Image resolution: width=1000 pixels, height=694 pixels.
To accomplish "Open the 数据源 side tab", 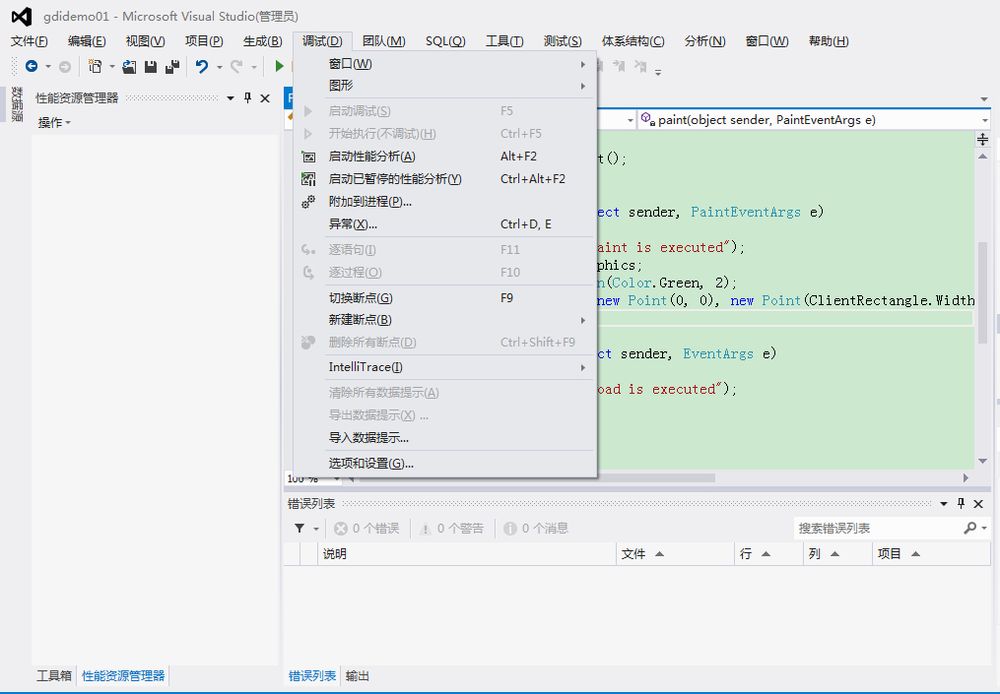I will click(x=17, y=104).
